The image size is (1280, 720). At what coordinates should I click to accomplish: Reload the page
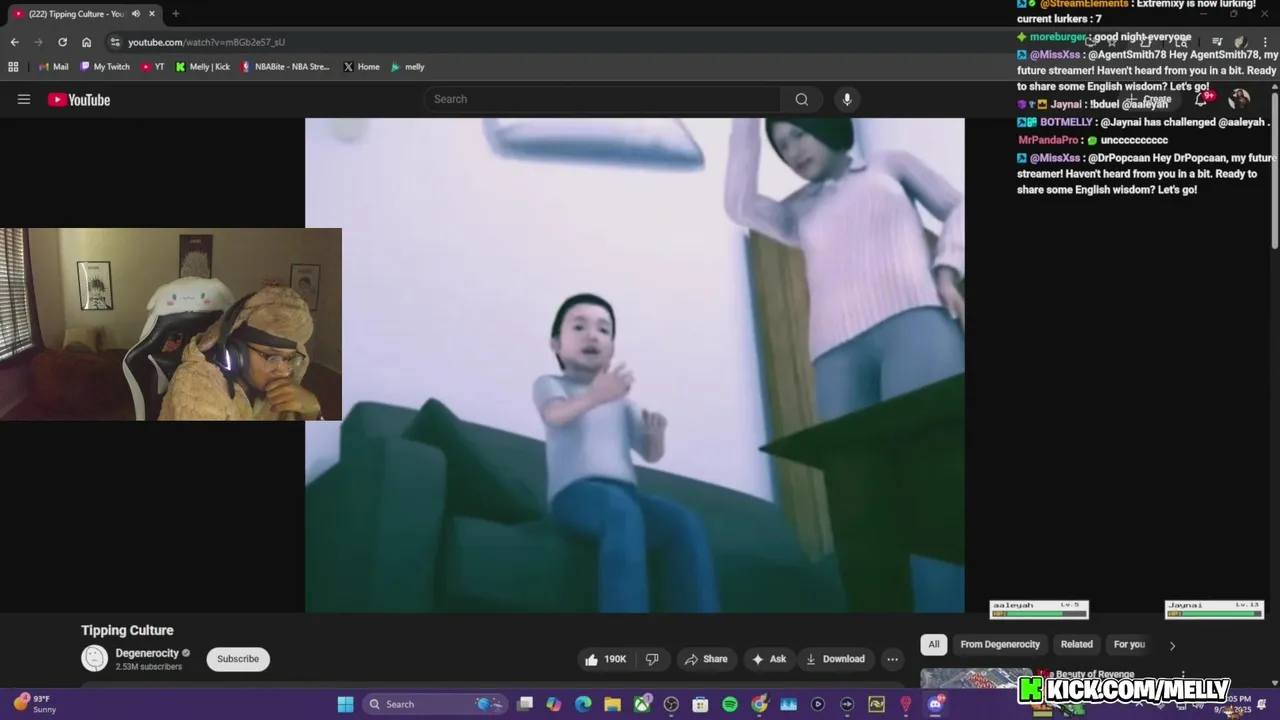[x=62, y=42]
